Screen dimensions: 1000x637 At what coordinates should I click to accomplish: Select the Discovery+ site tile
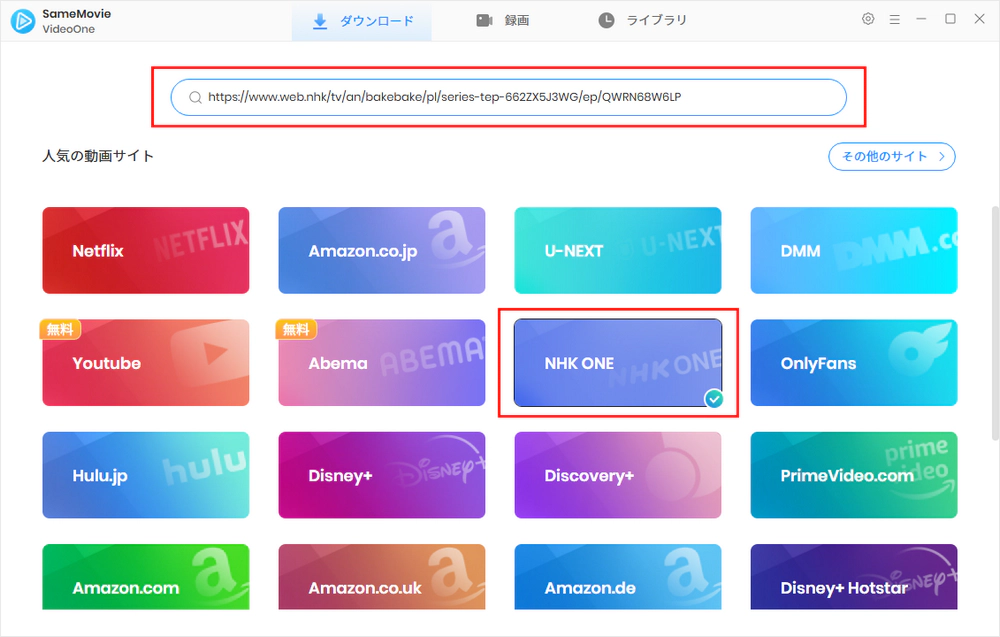point(617,475)
